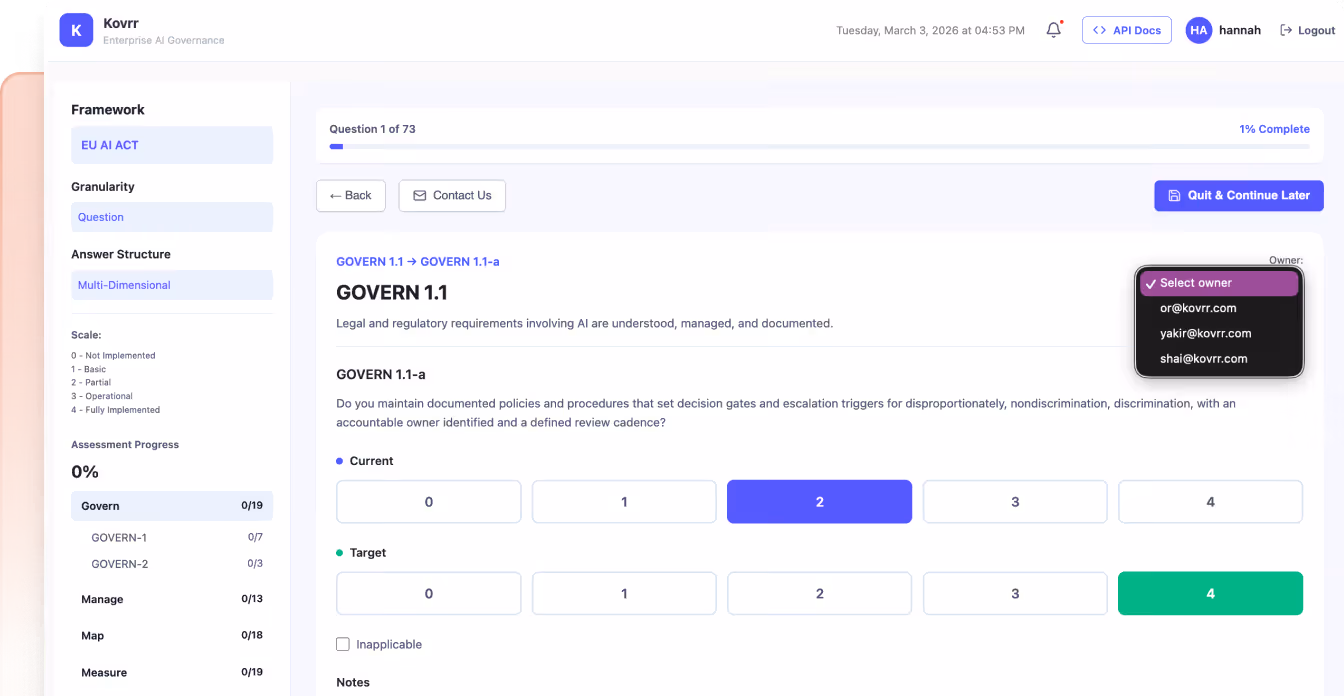
Task: Expand the Manage section
Action: point(172,599)
